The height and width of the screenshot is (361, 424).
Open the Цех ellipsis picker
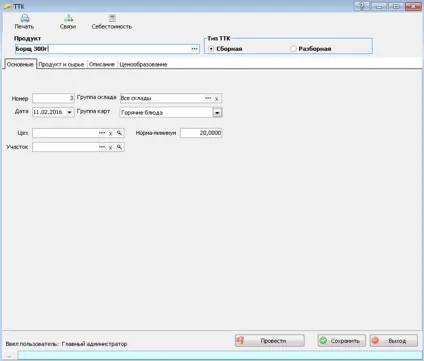click(x=102, y=133)
